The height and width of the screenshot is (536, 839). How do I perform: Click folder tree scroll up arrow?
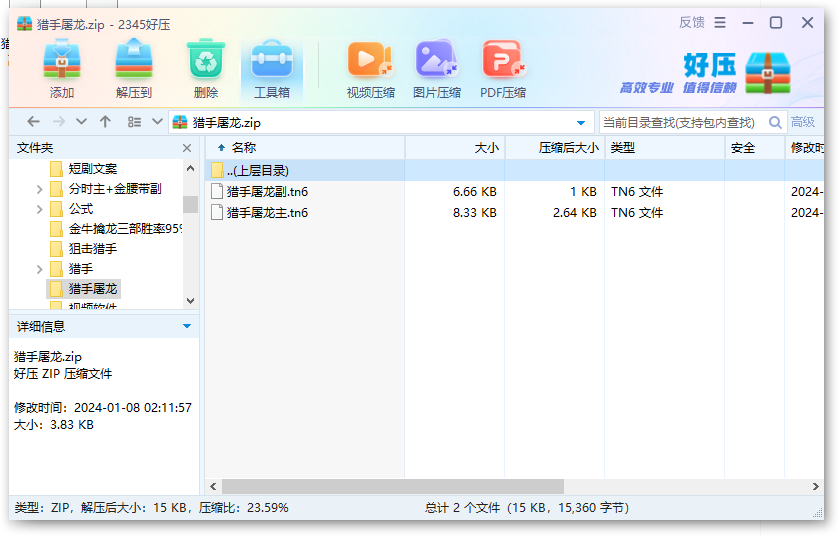click(x=190, y=168)
